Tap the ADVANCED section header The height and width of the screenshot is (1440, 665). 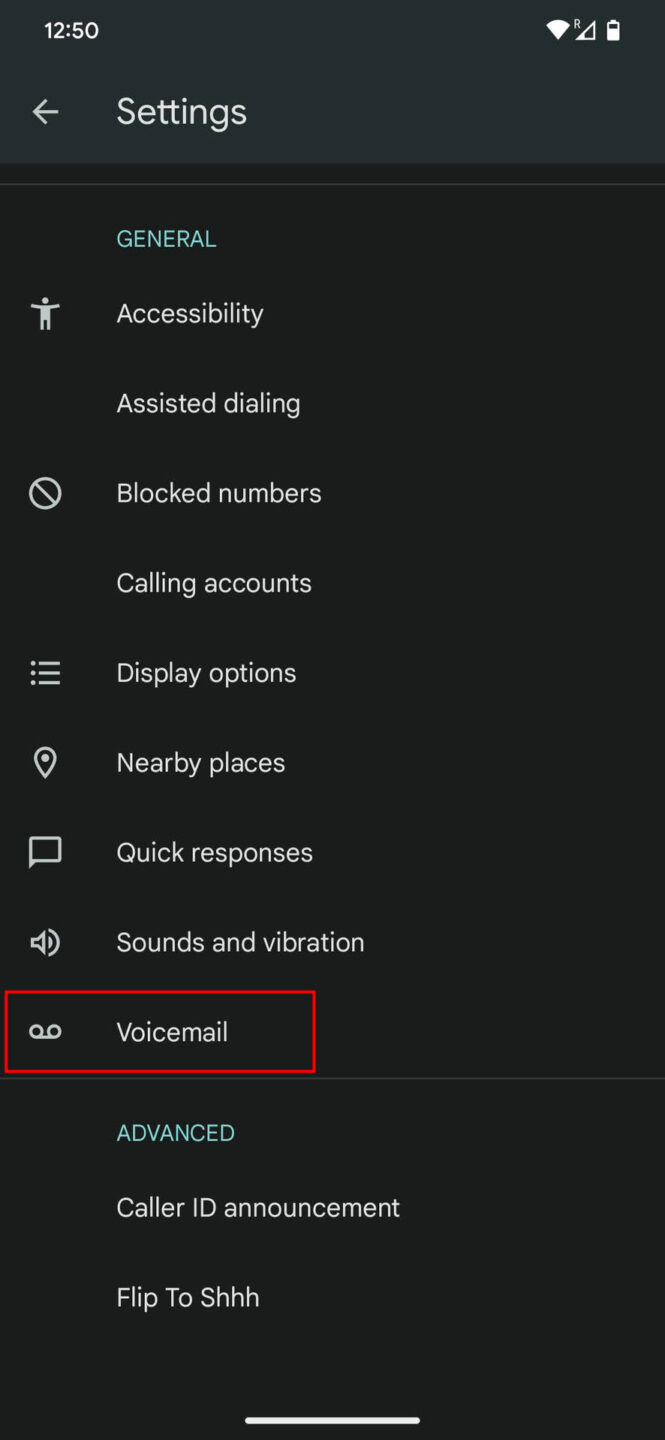point(175,1132)
